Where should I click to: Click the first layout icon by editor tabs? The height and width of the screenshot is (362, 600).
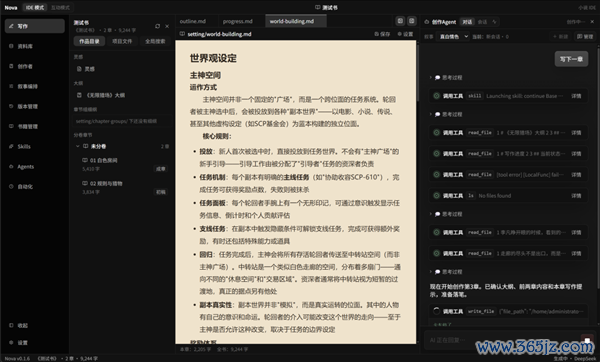[x=400, y=21]
